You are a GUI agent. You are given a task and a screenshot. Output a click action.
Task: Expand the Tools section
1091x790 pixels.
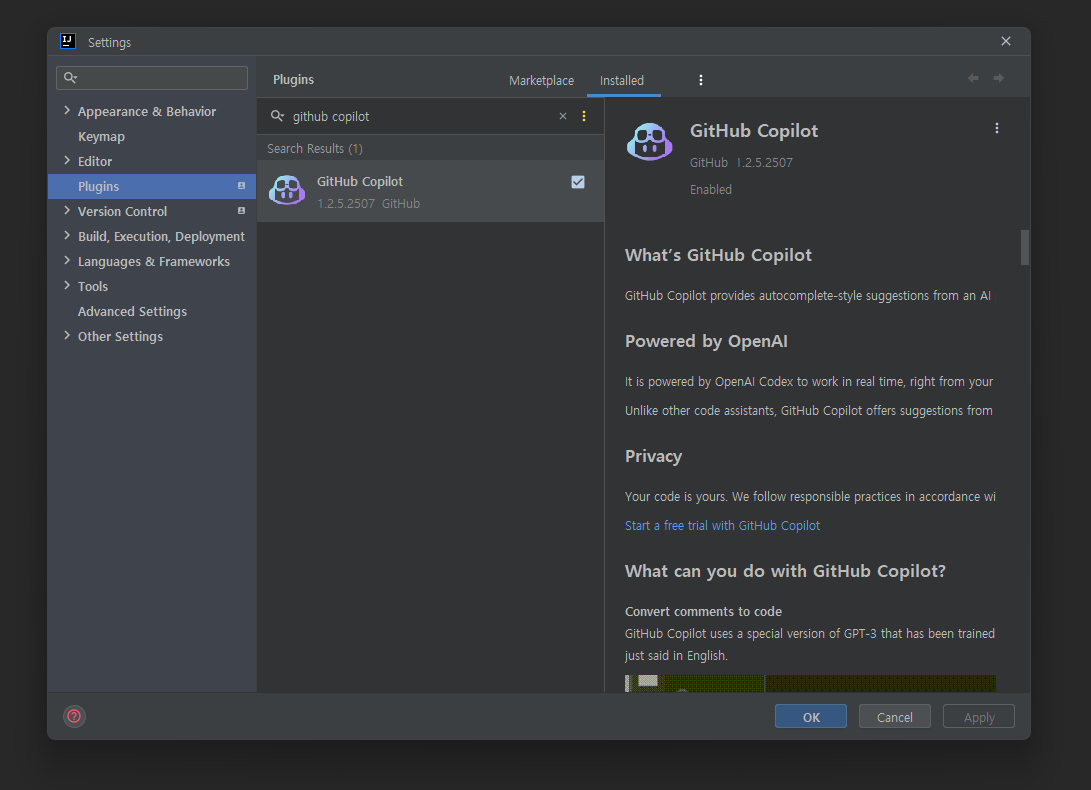67,286
